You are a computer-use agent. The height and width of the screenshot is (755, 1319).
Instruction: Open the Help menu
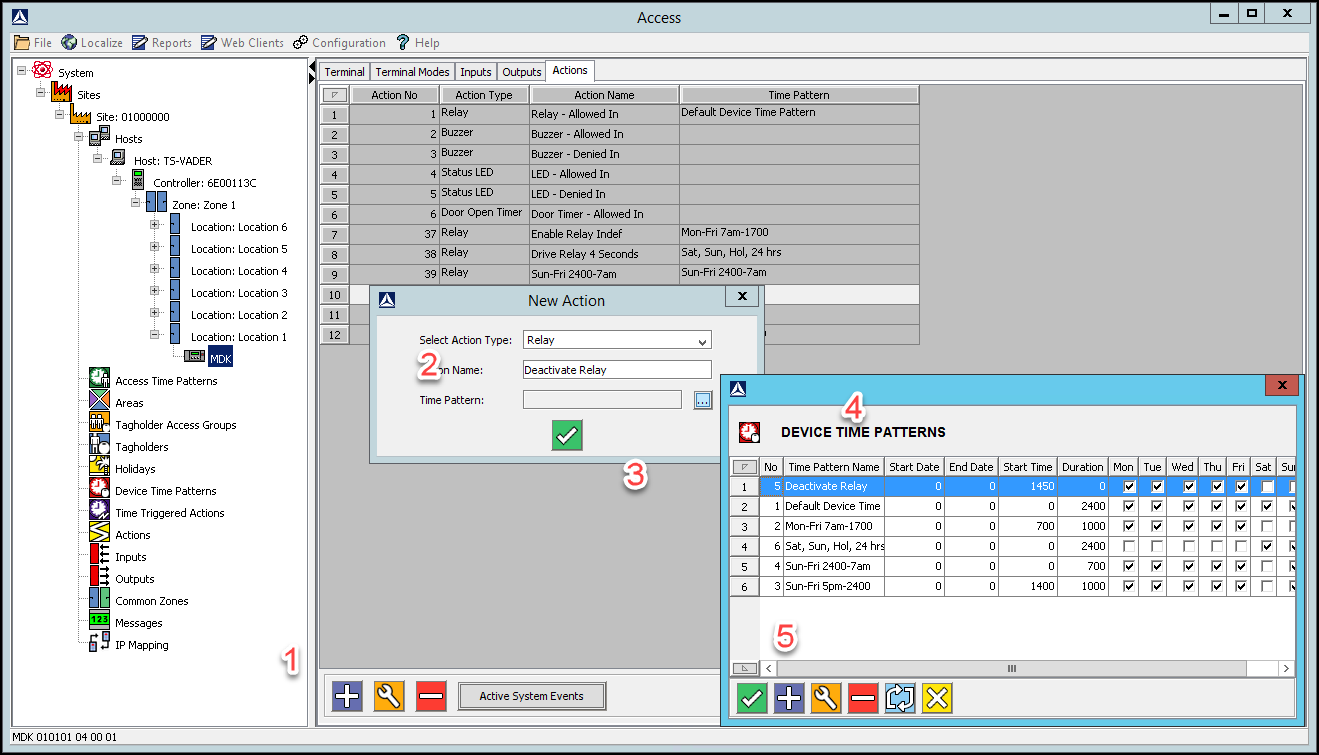click(x=418, y=43)
